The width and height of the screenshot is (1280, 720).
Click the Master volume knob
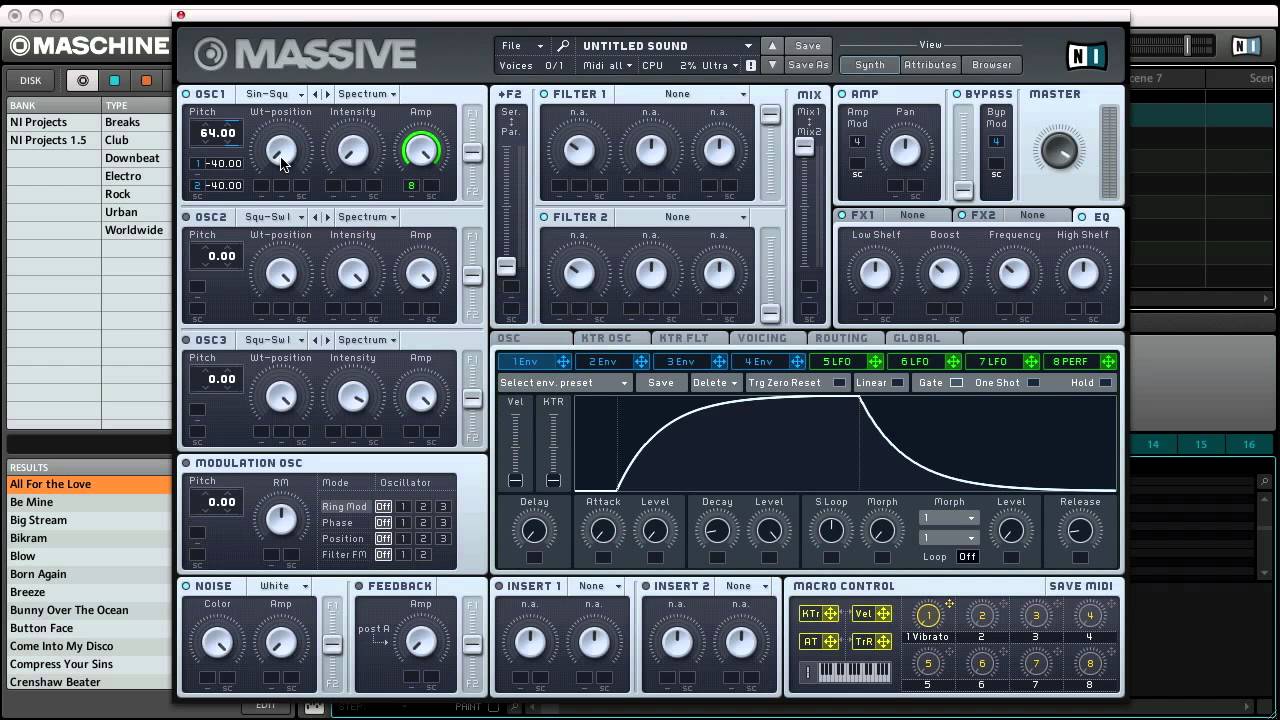[1059, 150]
